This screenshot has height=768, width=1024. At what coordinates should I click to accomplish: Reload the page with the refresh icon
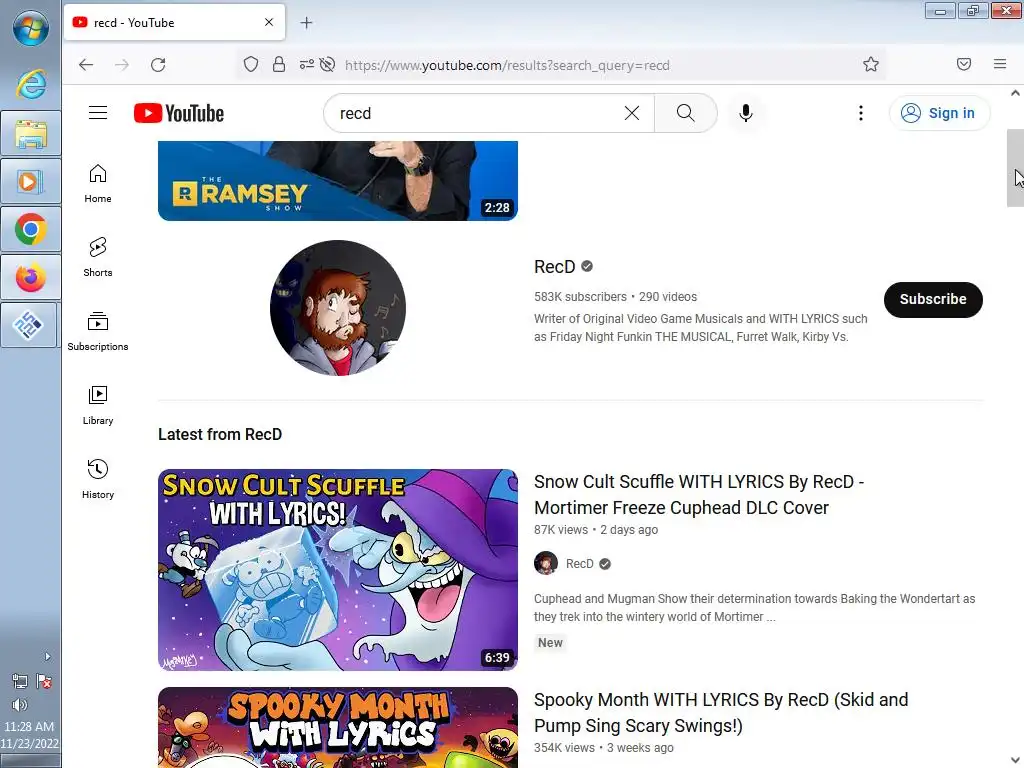tap(158, 65)
